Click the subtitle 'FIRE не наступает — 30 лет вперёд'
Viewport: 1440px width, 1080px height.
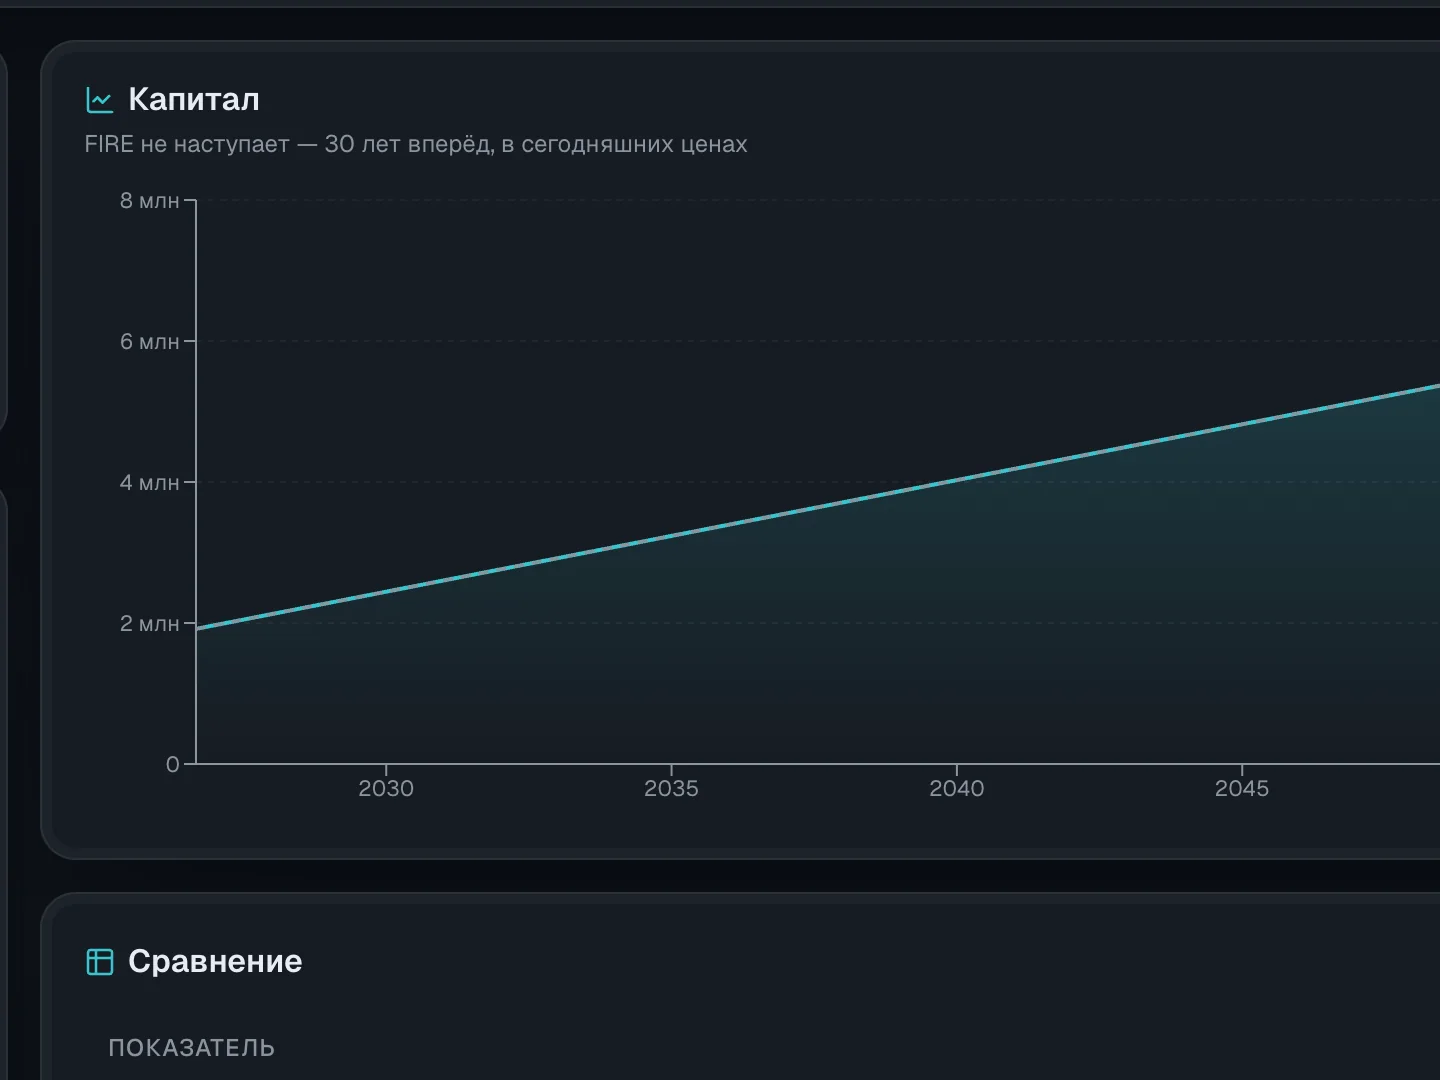(289, 144)
